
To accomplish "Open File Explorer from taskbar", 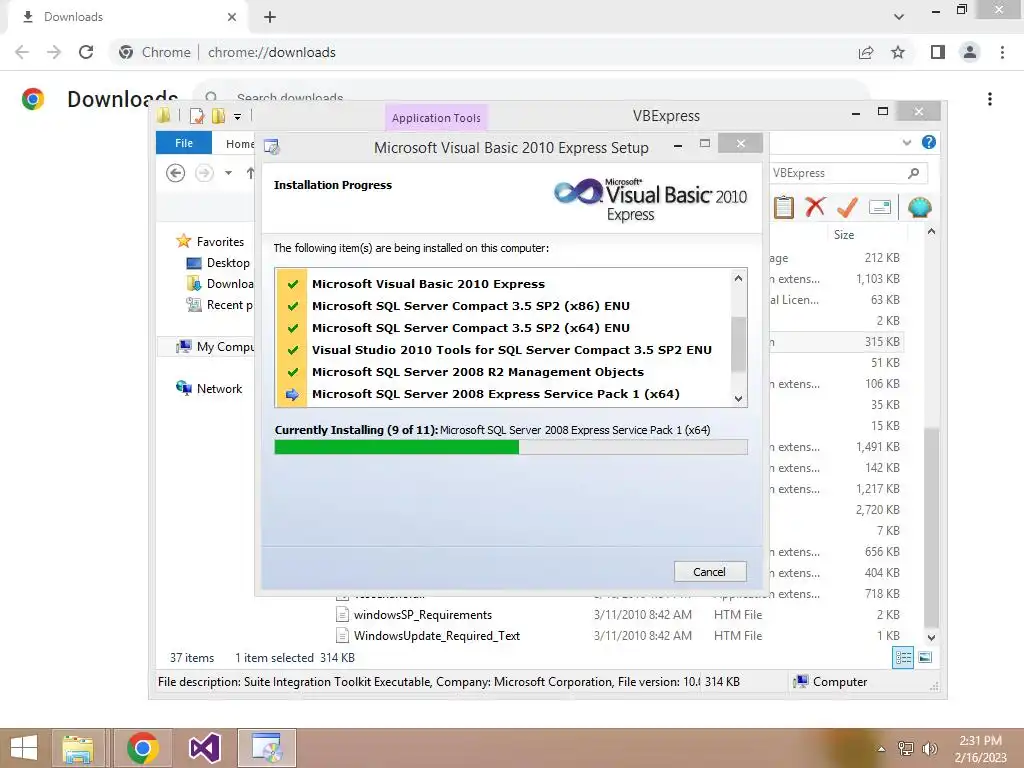I will 78,748.
